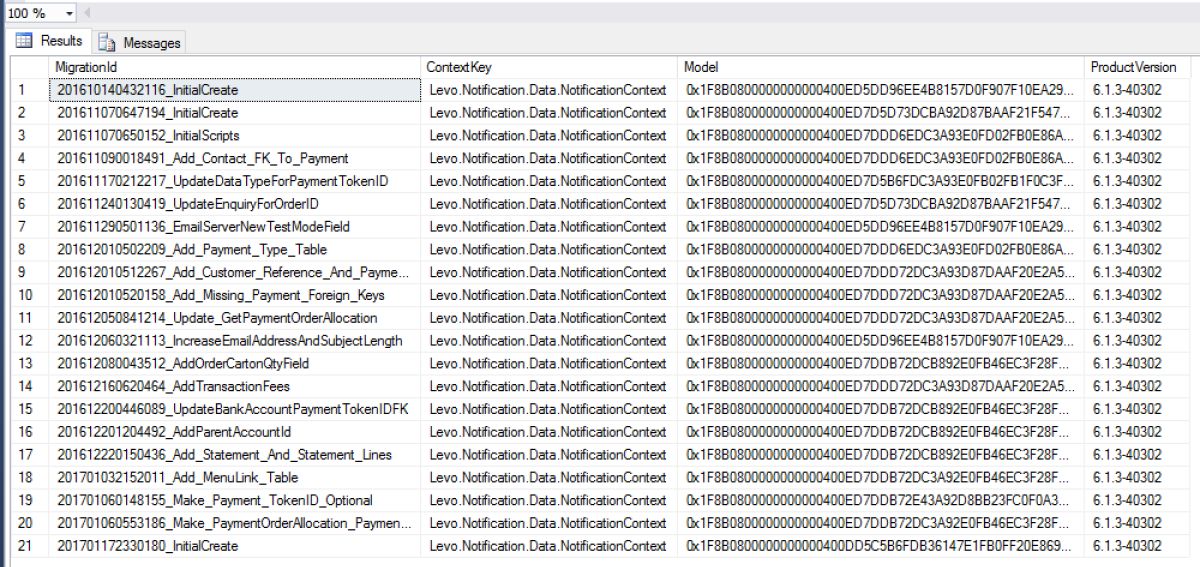
Task: Open the 100 % zoom dropdown
Action: coord(69,12)
